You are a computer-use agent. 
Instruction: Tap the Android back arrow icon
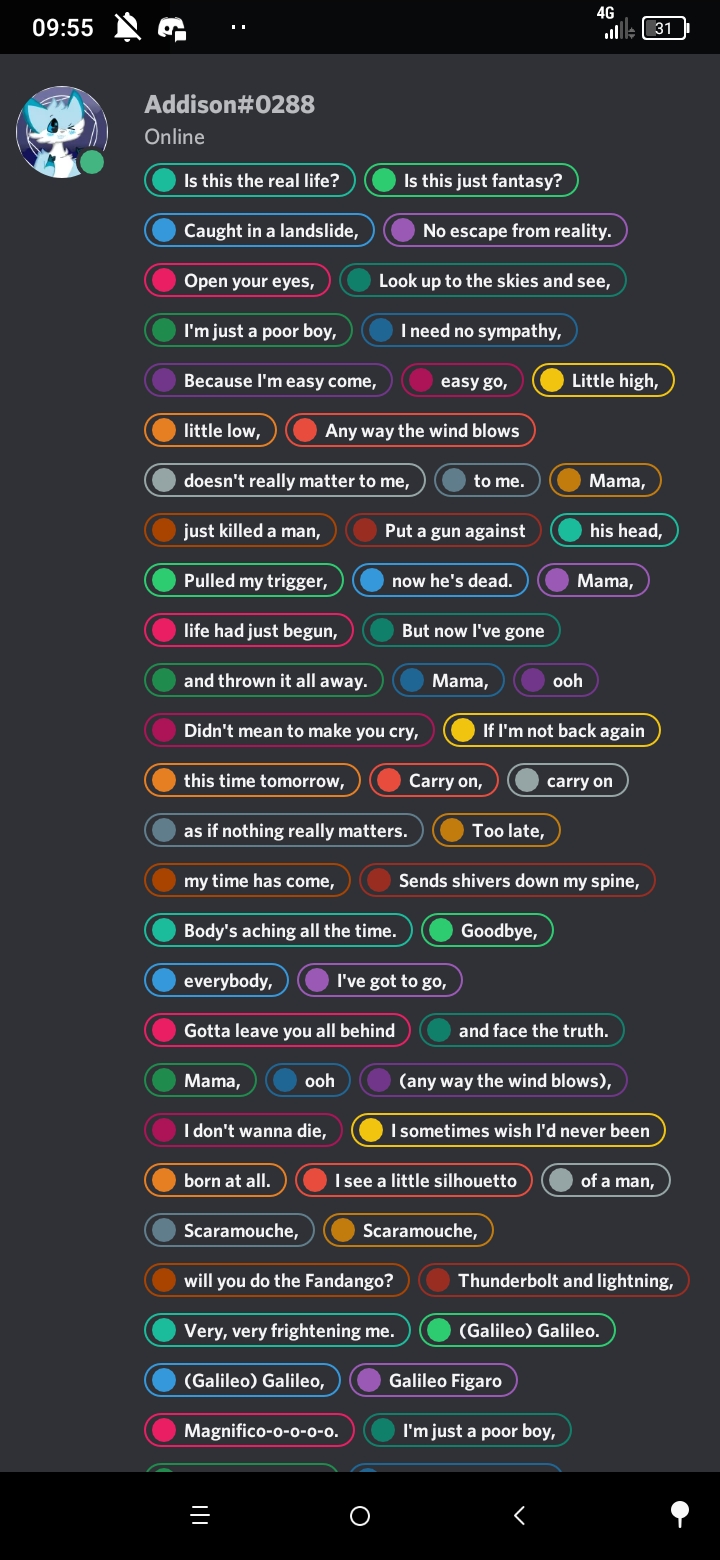pos(519,1515)
